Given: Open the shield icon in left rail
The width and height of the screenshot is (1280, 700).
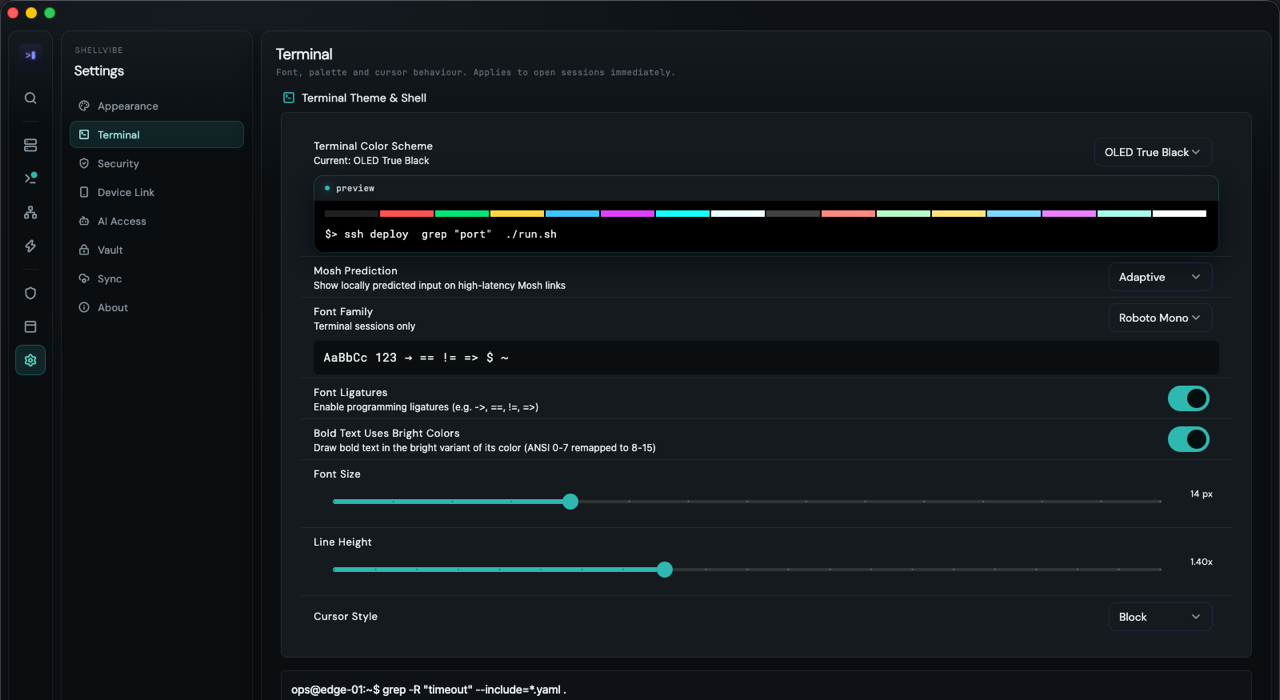Looking at the screenshot, I should pos(30,293).
